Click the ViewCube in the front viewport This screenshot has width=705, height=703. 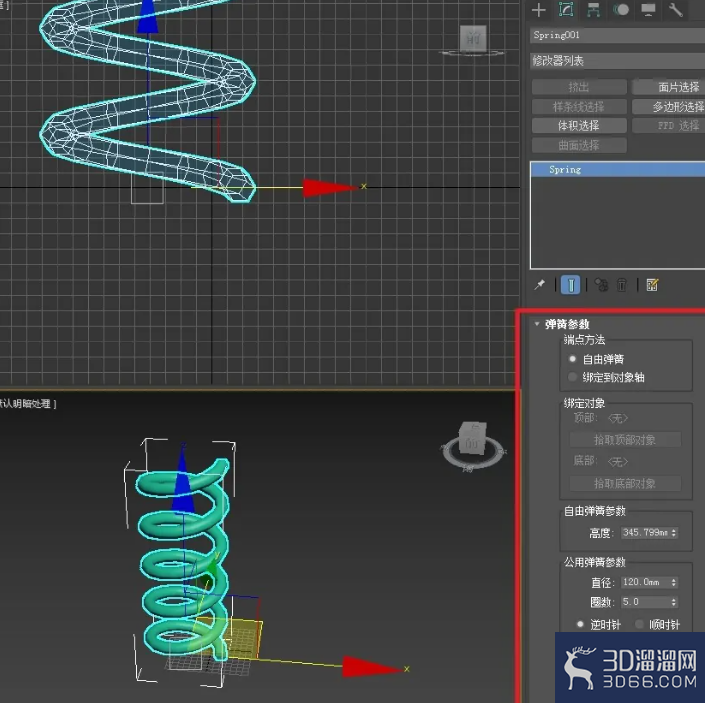point(473,39)
